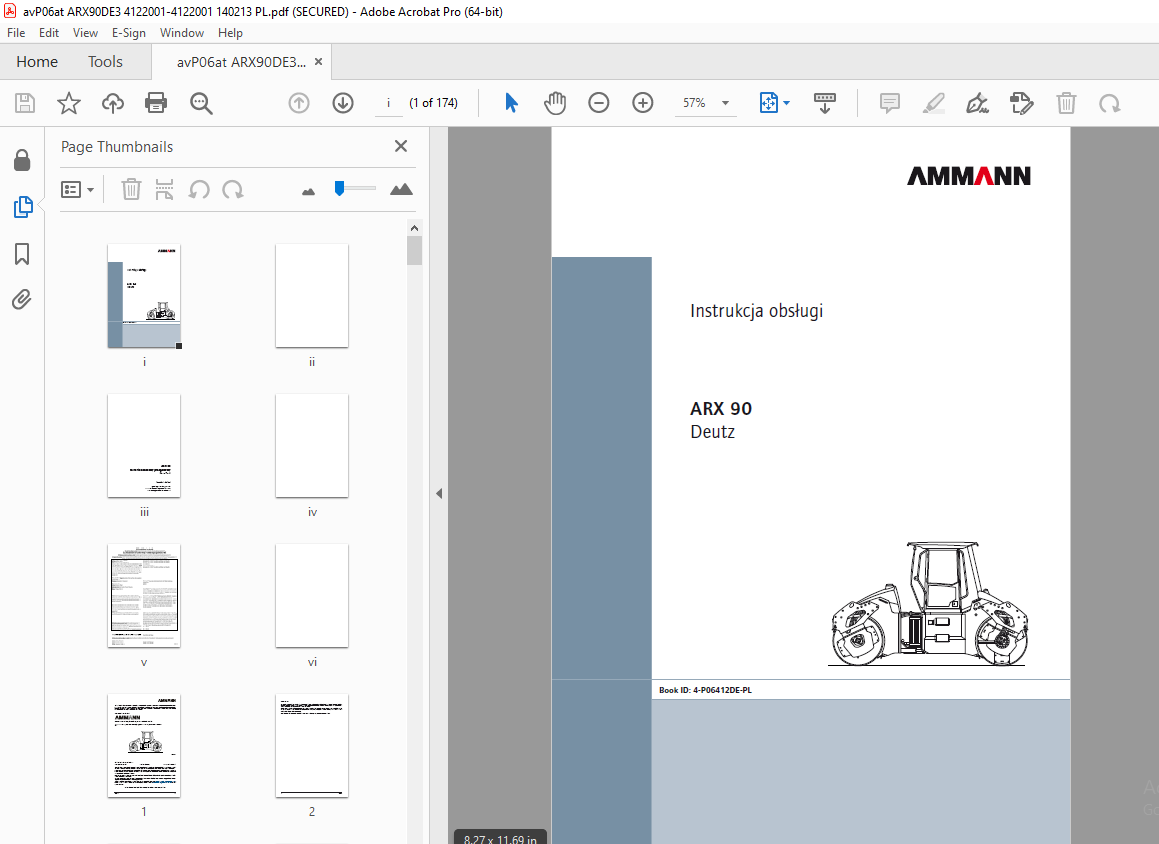Image resolution: width=1159 pixels, height=844 pixels.
Task: Click the toolbar rotate icon
Action: 1109,103
